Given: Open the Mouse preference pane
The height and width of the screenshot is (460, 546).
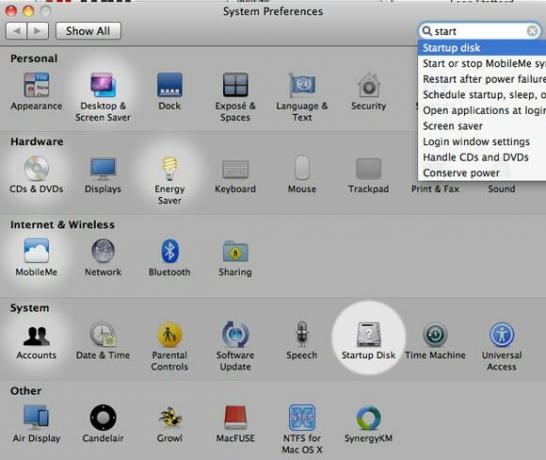Looking at the screenshot, I should pyautogui.click(x=302, y=174).
